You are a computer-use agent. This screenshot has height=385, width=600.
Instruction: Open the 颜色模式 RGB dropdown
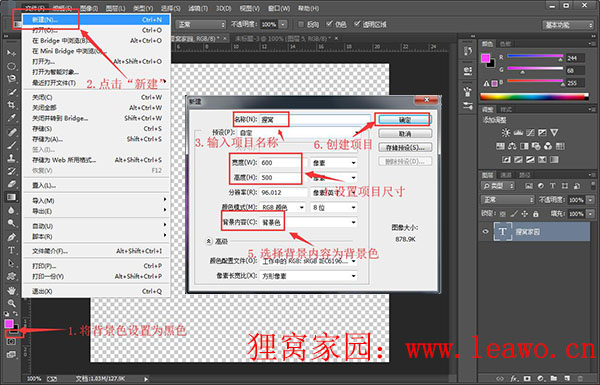click(x=282, y=207)
